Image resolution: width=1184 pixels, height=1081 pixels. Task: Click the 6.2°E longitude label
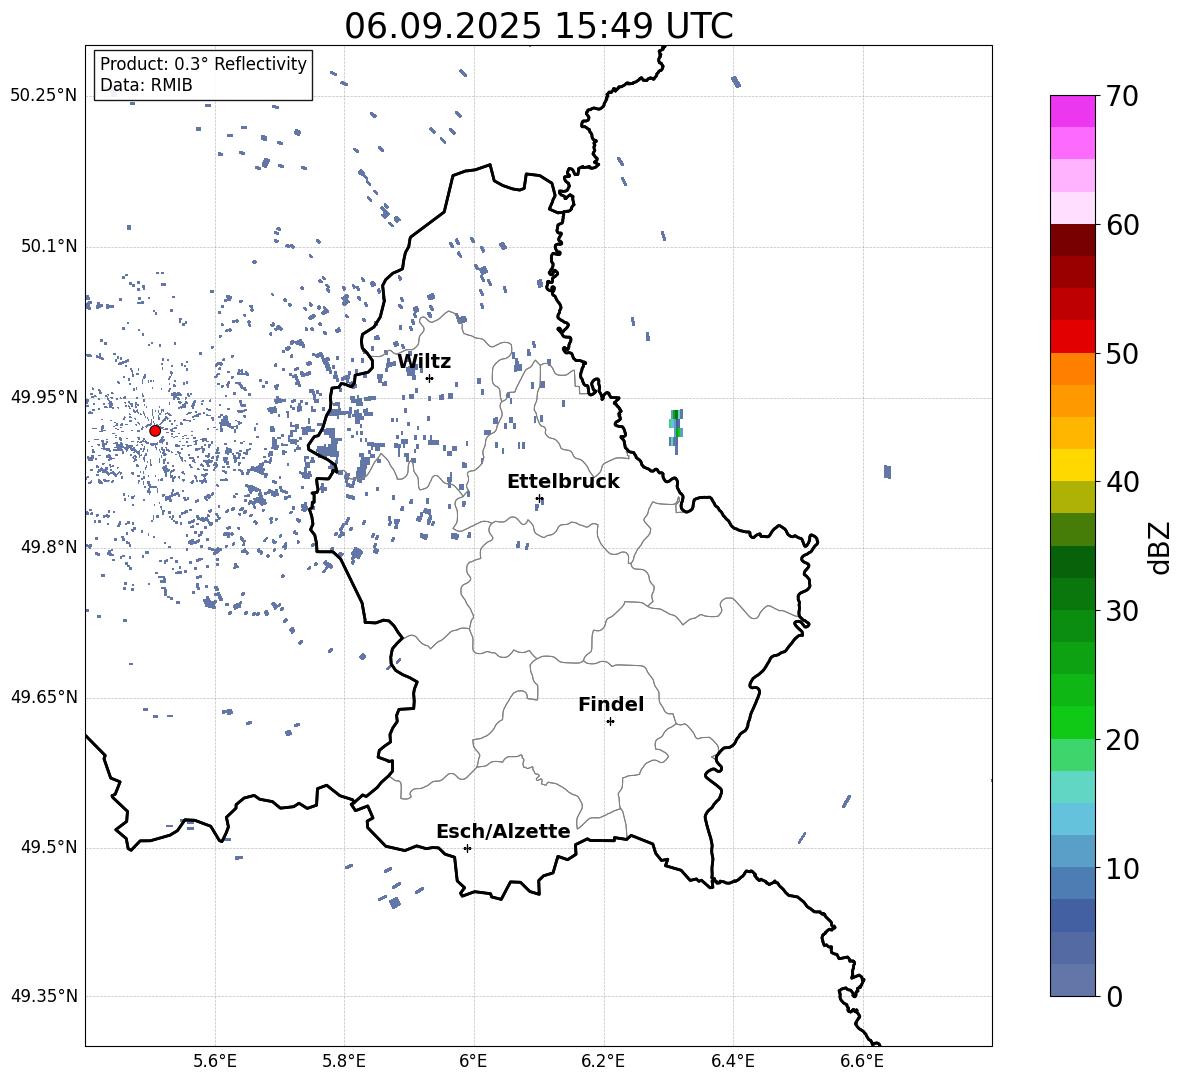pos(603,1061)
